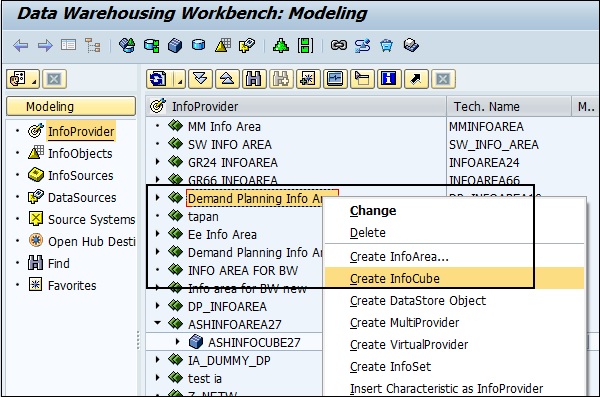Select the SW INFO AREA row
Screen dimensions: 600x397
230,144
